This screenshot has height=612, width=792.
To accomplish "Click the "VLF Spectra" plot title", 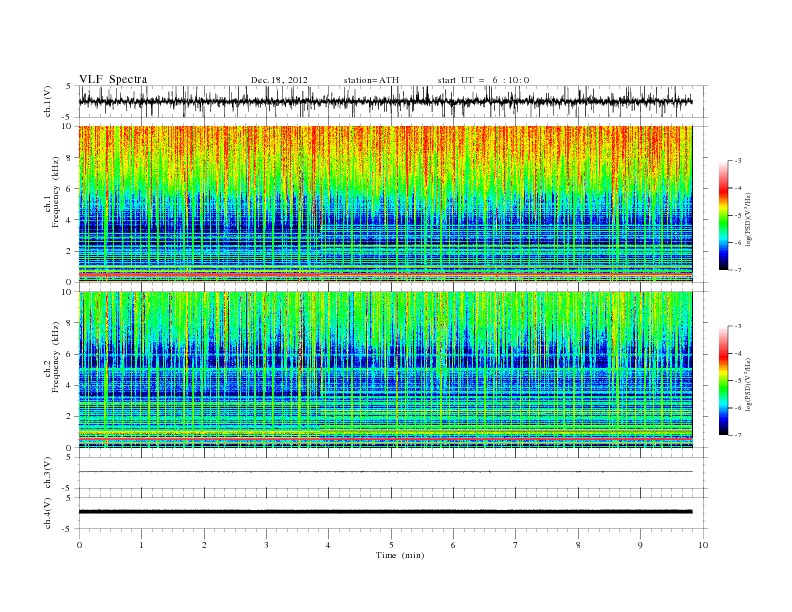I will pyautogui.click(x=113, y=79).
